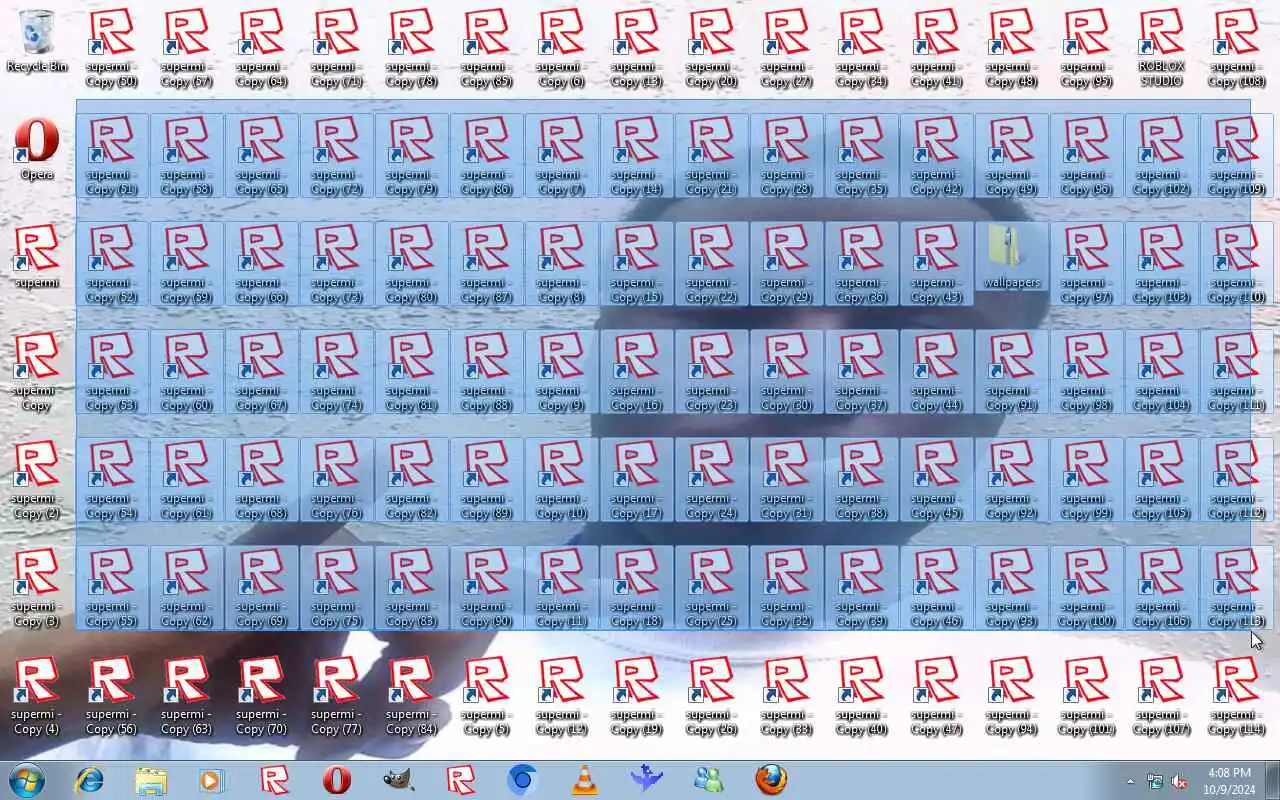Select shortcut 'supermi - Copy (97)'
Image resolution: width=1280 pixels, height=800 pixels.
click(1087, 264)
